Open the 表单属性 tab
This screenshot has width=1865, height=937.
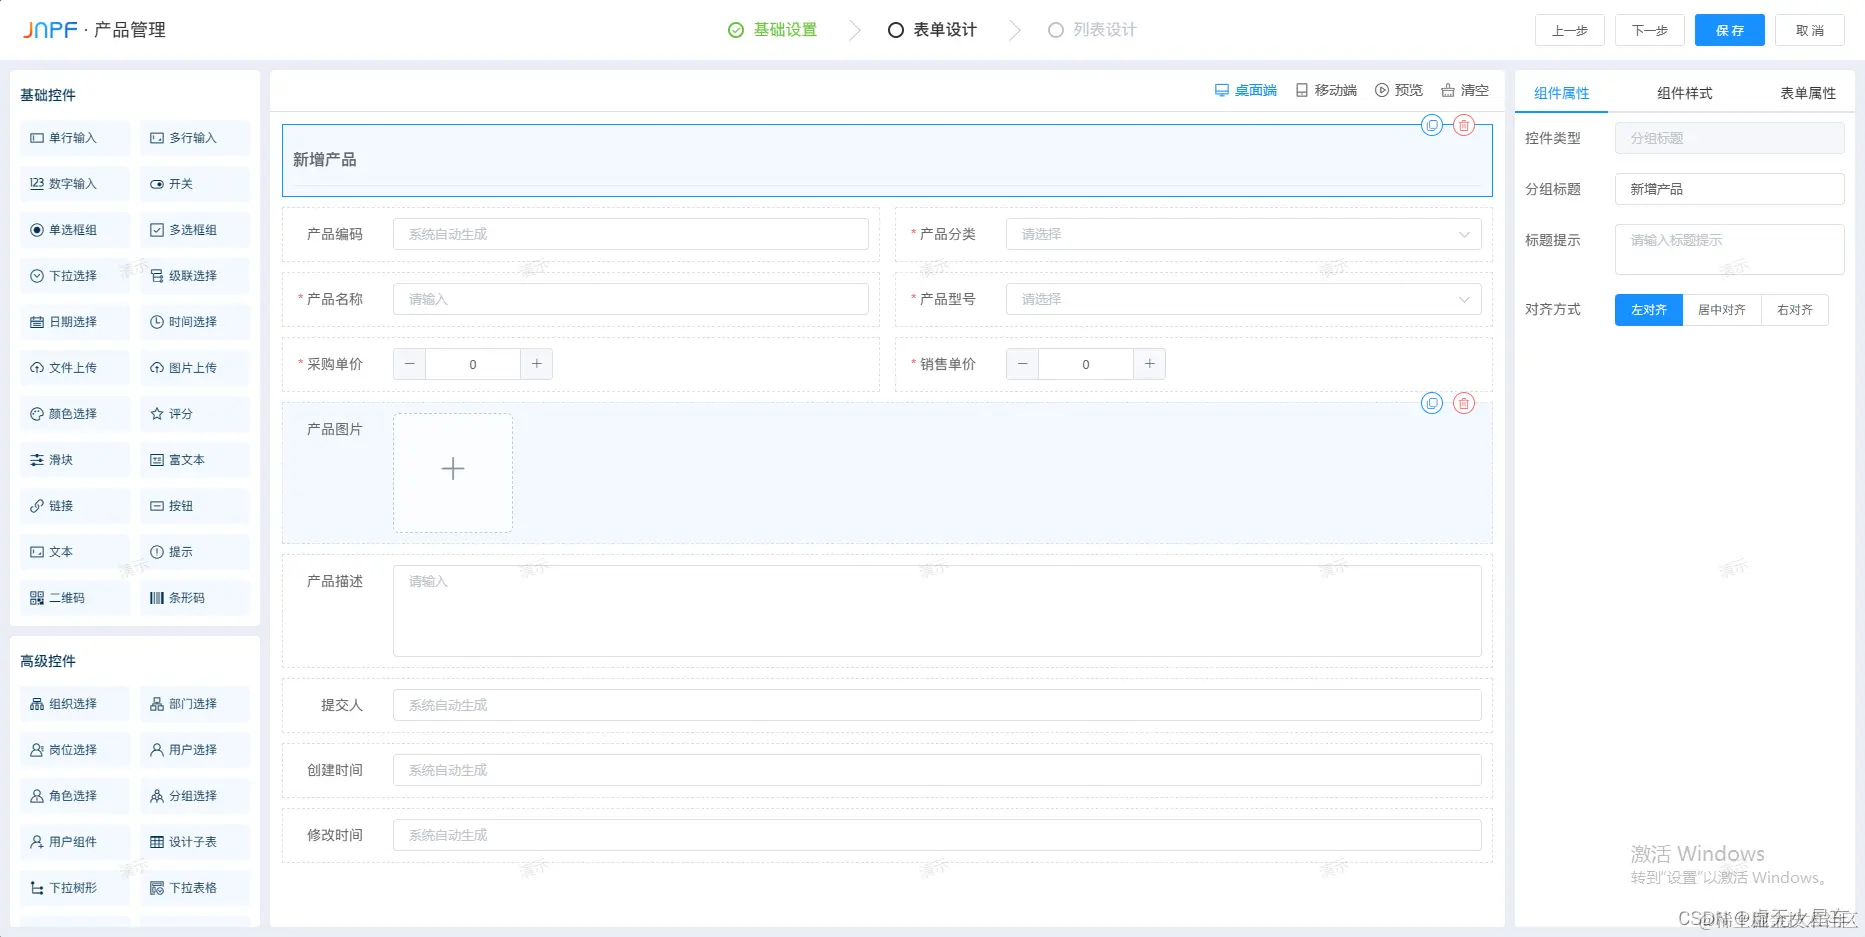(x=1808, y=93)
